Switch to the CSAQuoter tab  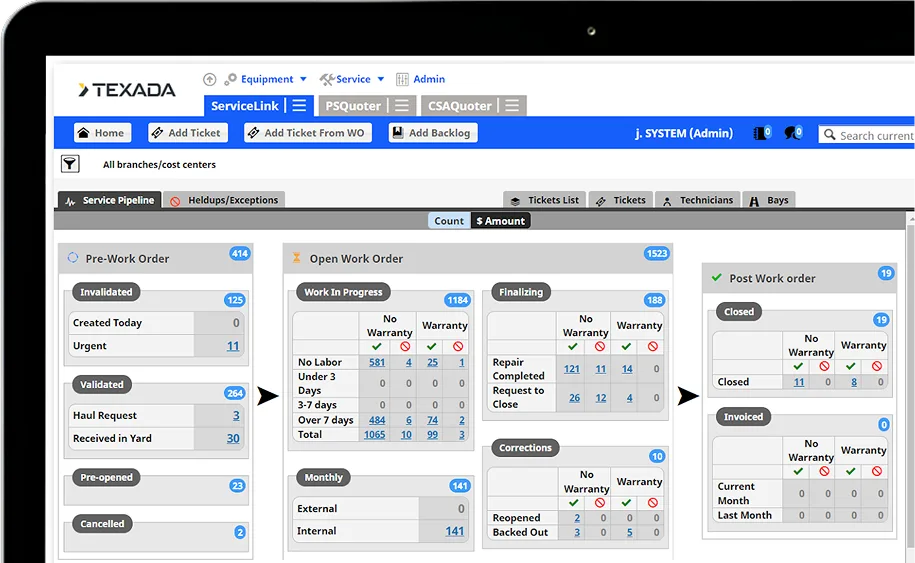(x=460, y=106)
